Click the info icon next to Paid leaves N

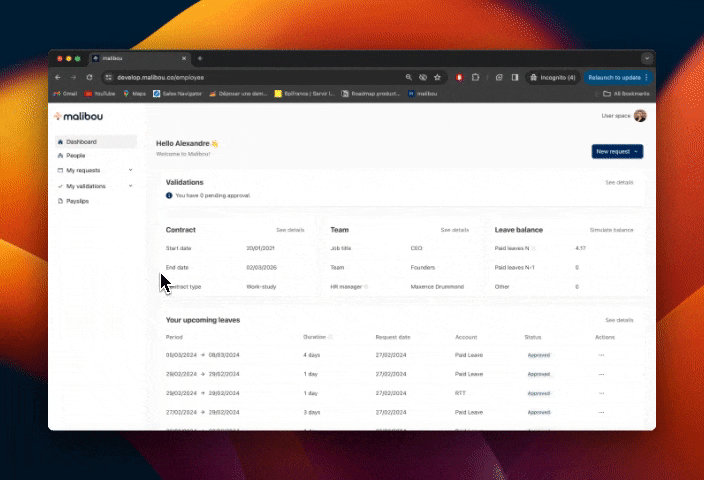click(534, 248)
